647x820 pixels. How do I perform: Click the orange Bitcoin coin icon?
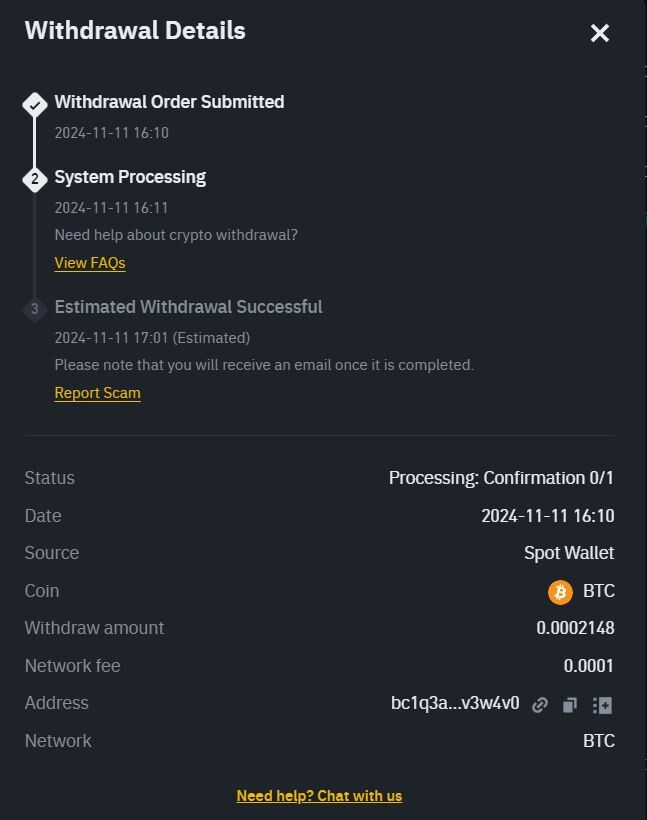point(560,593)
